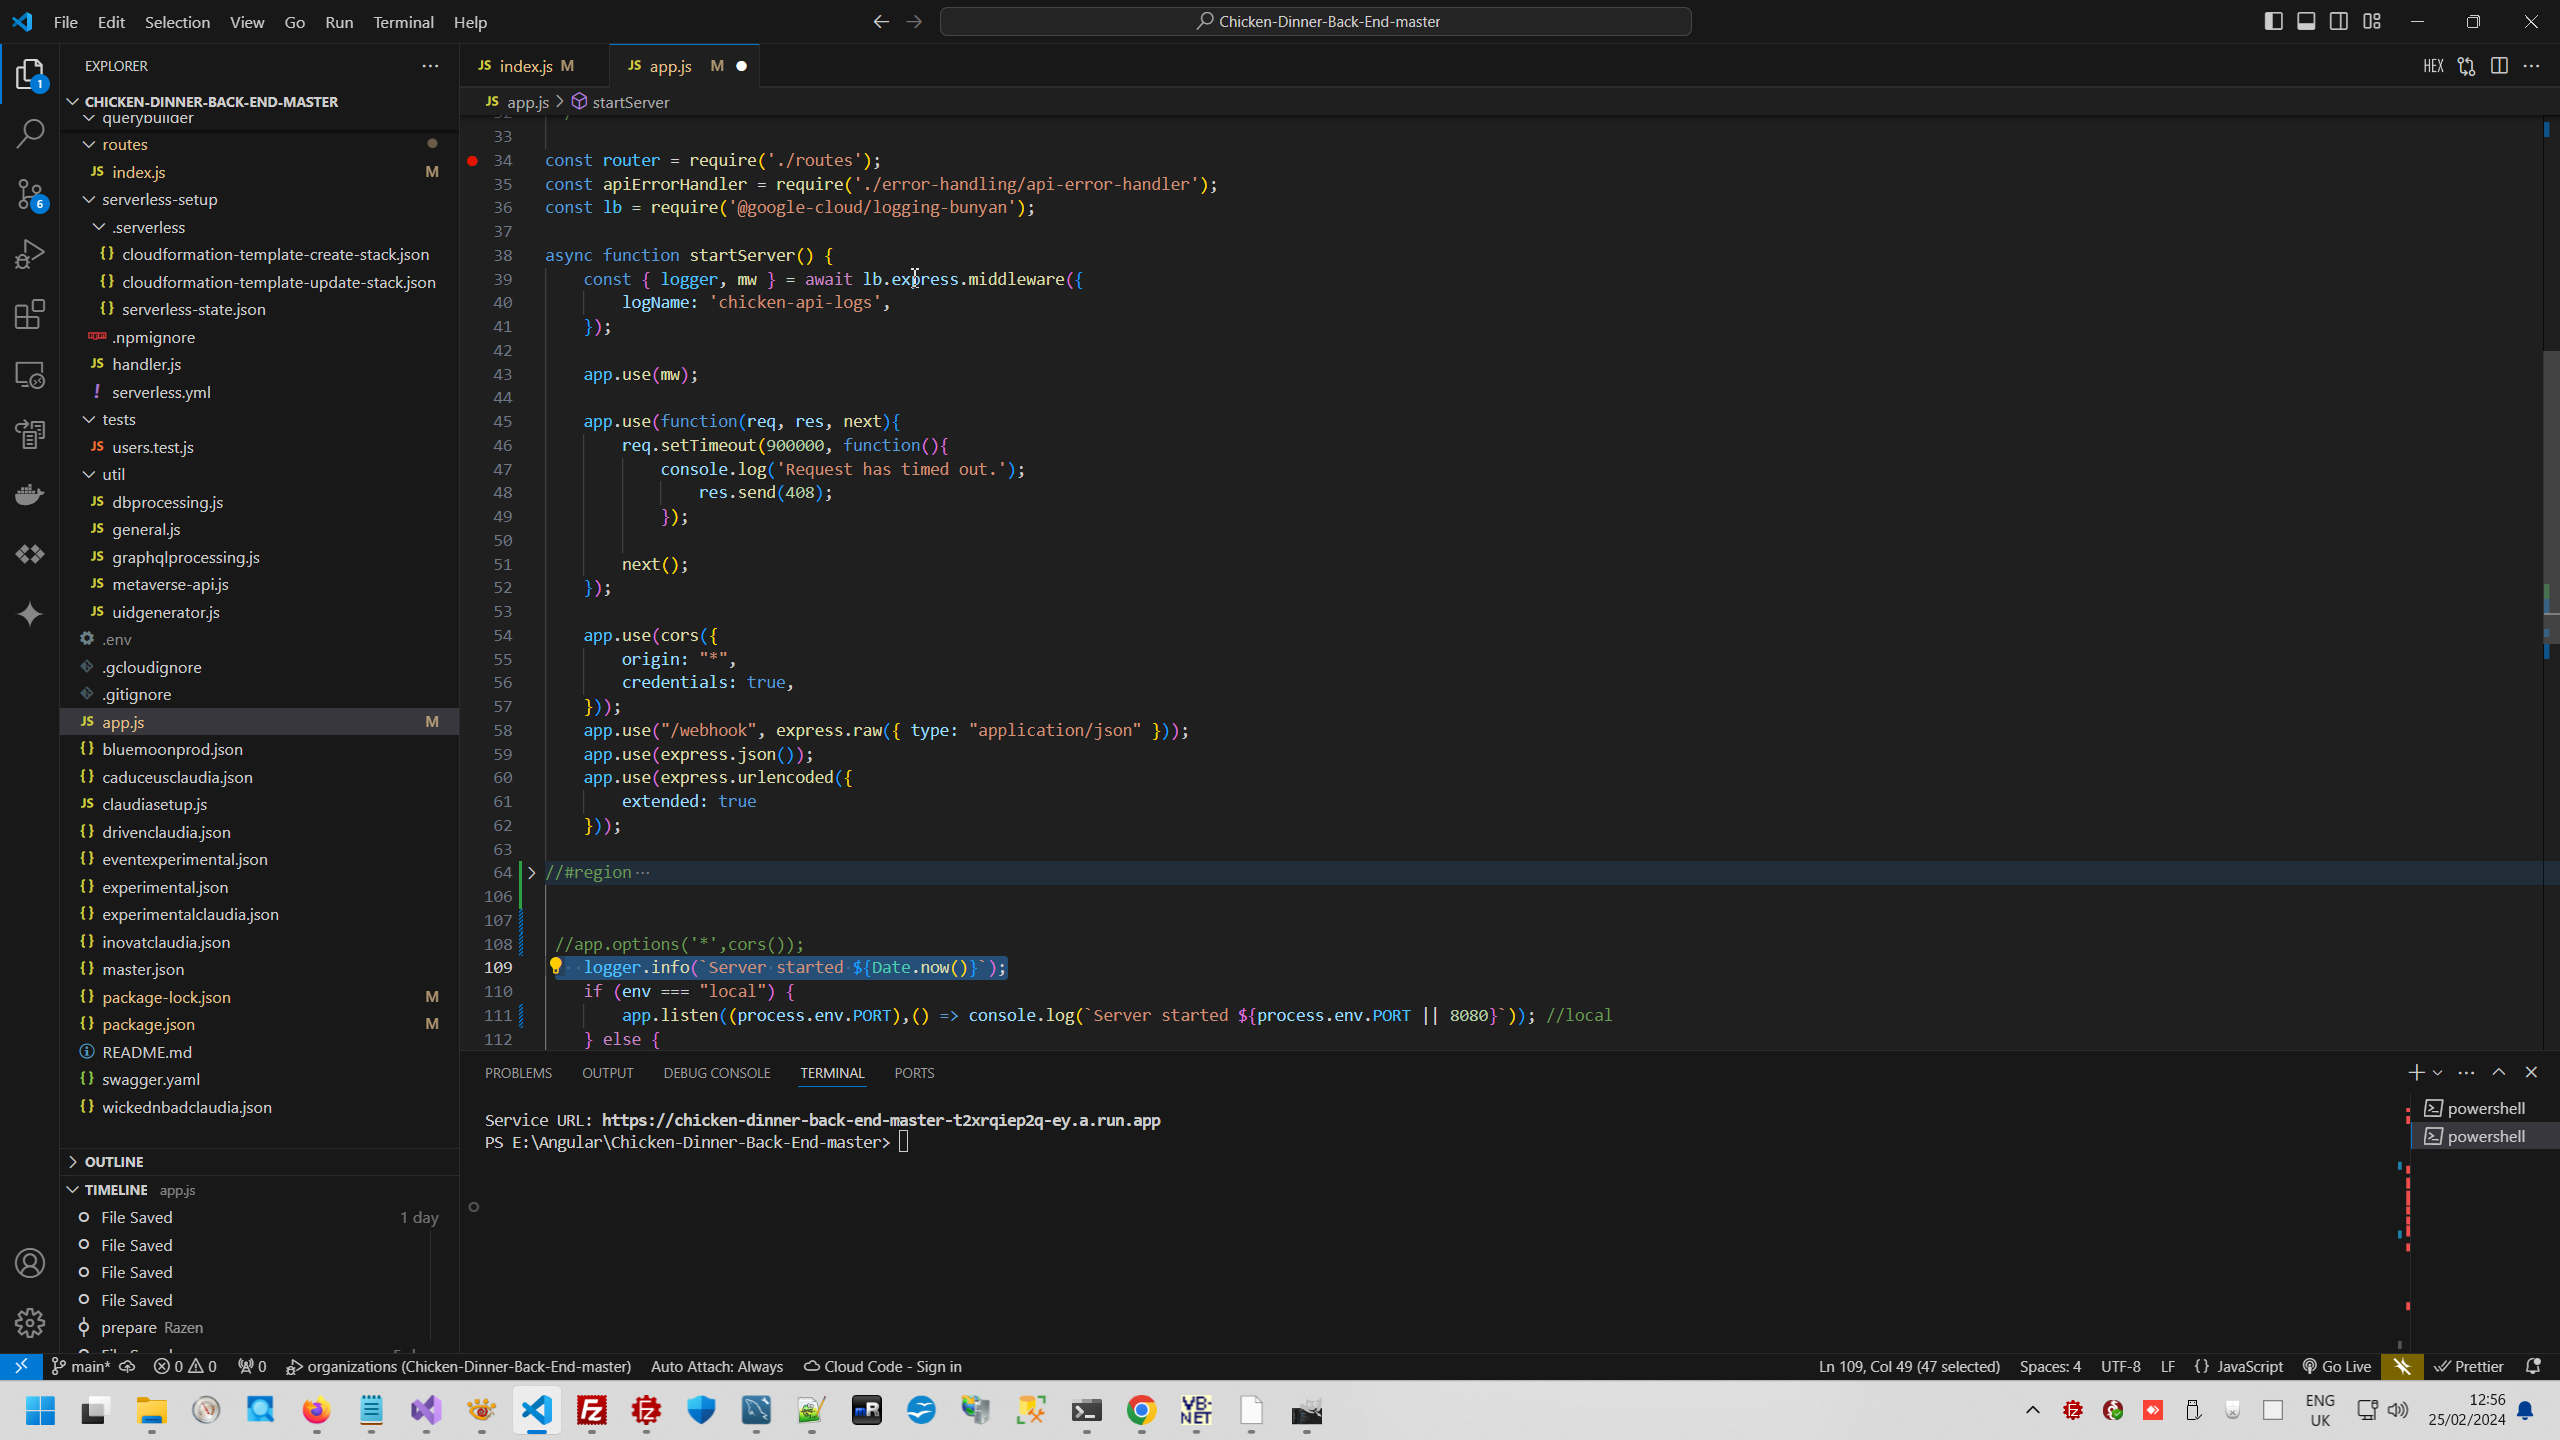This screenshot has width=2560, height=1440.
Task: Open the Docker view icon
Action: click(30, 494)
